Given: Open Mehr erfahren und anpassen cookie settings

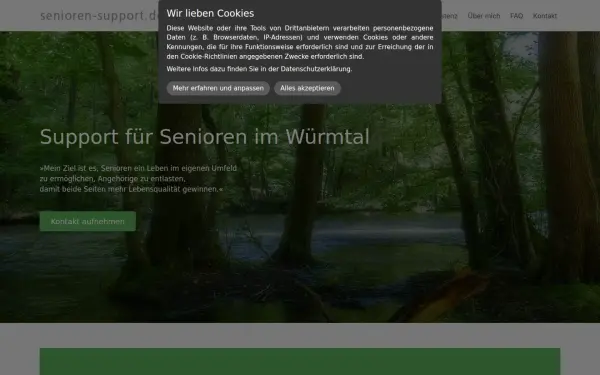Looking at the screenshot, I should (218, 88).
